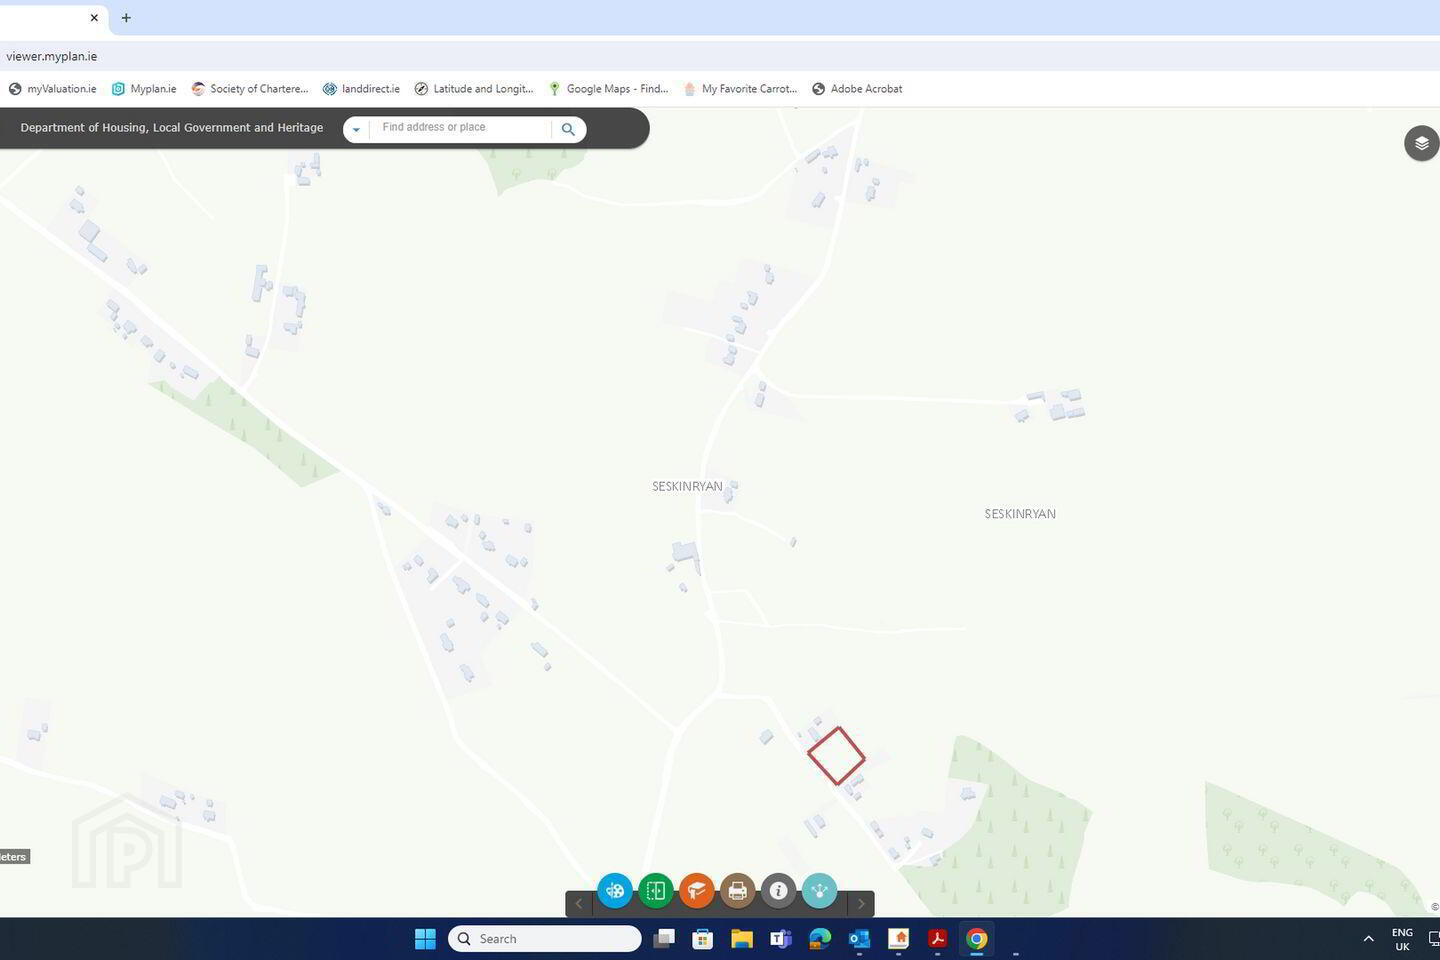Open the teal share tool

click(820, 890)
